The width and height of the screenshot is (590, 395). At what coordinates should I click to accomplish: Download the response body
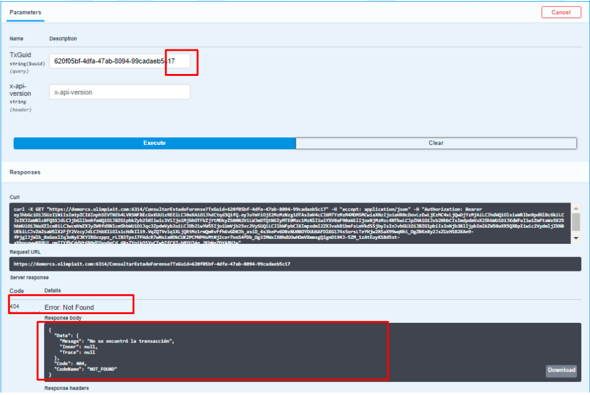[x=561, y=370]
